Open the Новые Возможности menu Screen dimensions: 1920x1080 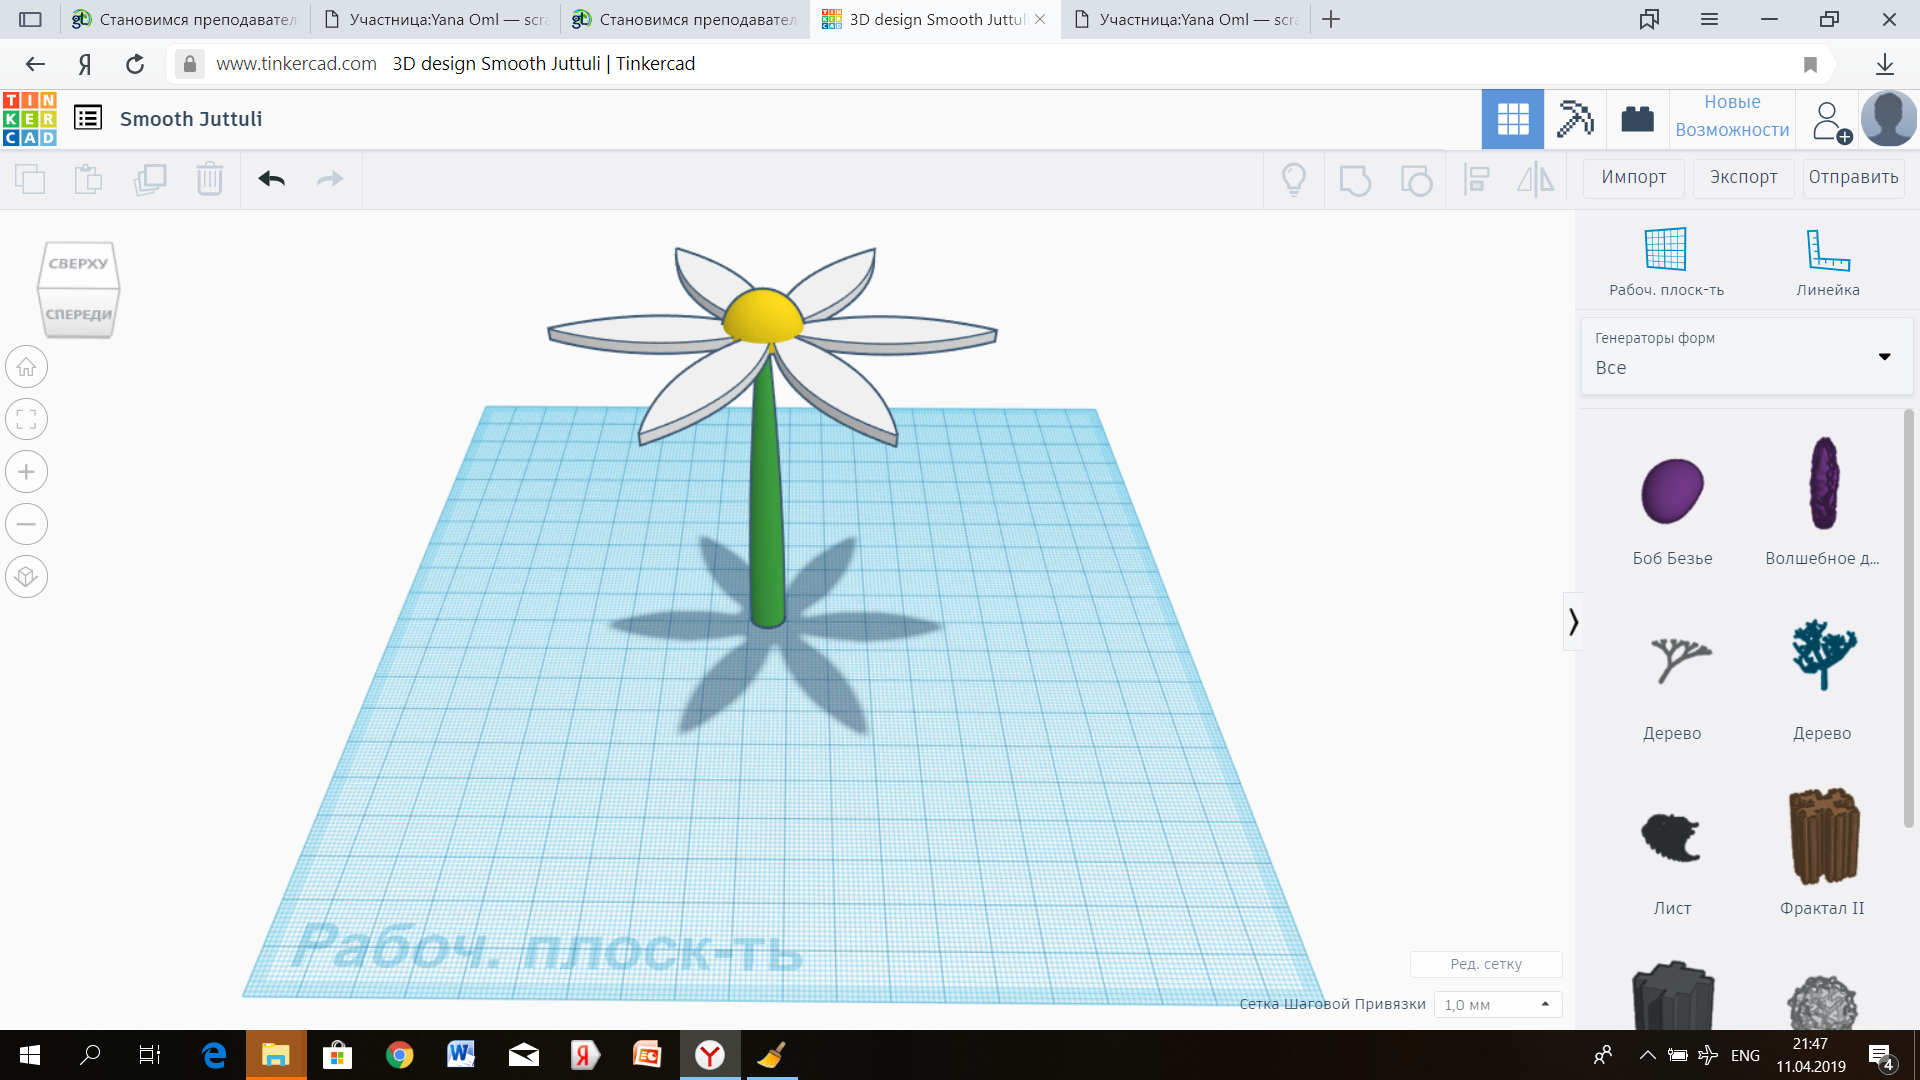1732,116
